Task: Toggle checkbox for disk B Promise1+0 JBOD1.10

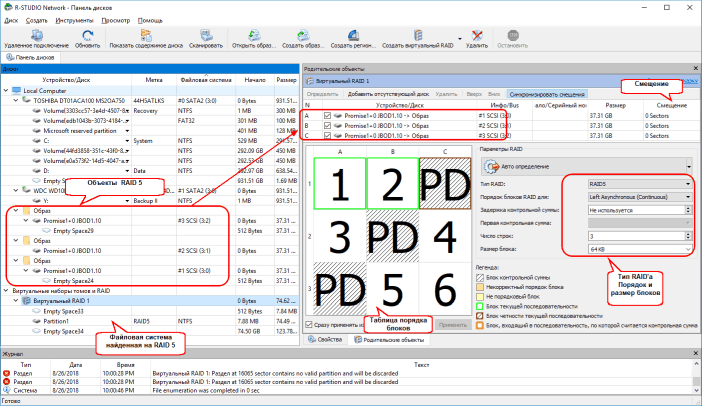Action: 327,126
